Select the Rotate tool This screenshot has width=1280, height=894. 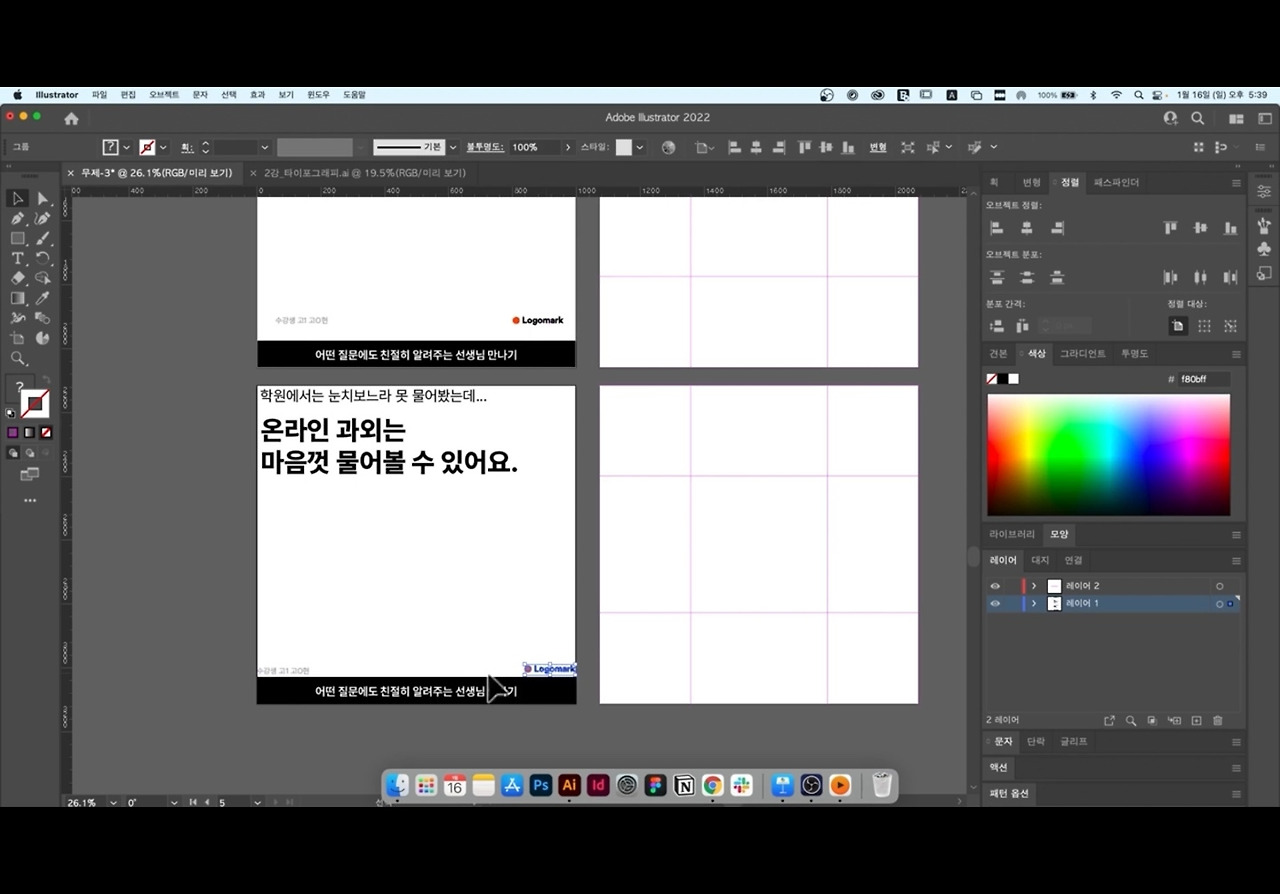pos(43,259)
